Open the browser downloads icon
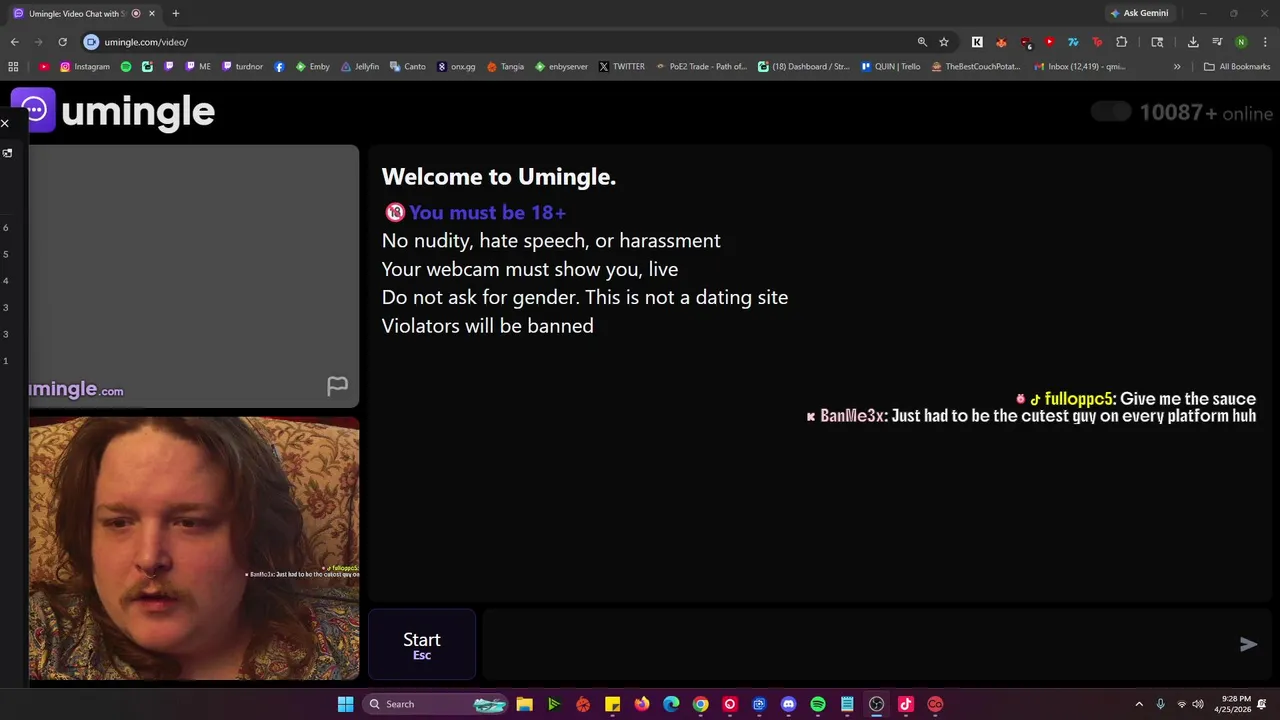The image size is (1280, 720). (1193, 42)
